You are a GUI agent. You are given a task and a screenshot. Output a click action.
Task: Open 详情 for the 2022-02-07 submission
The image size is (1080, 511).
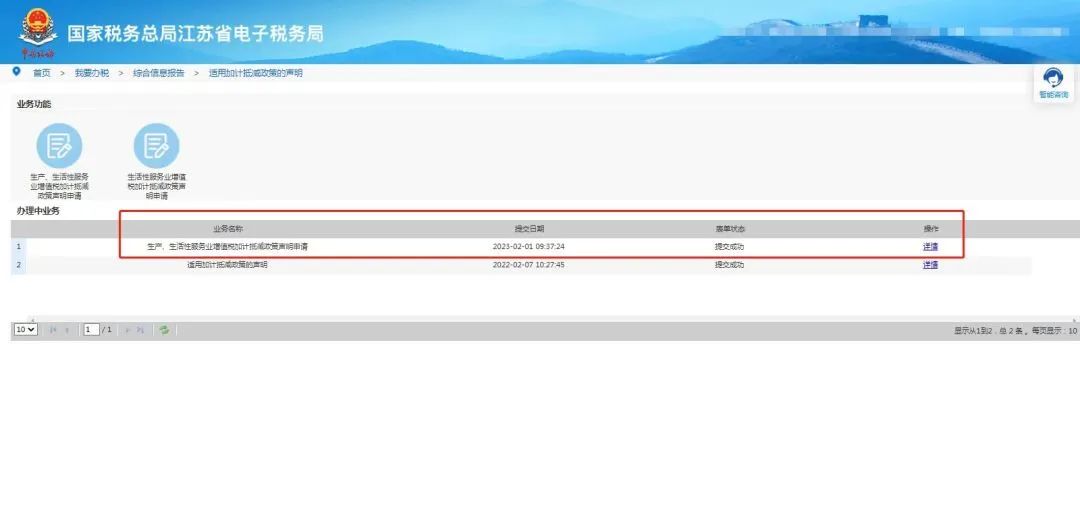point(931,264)
